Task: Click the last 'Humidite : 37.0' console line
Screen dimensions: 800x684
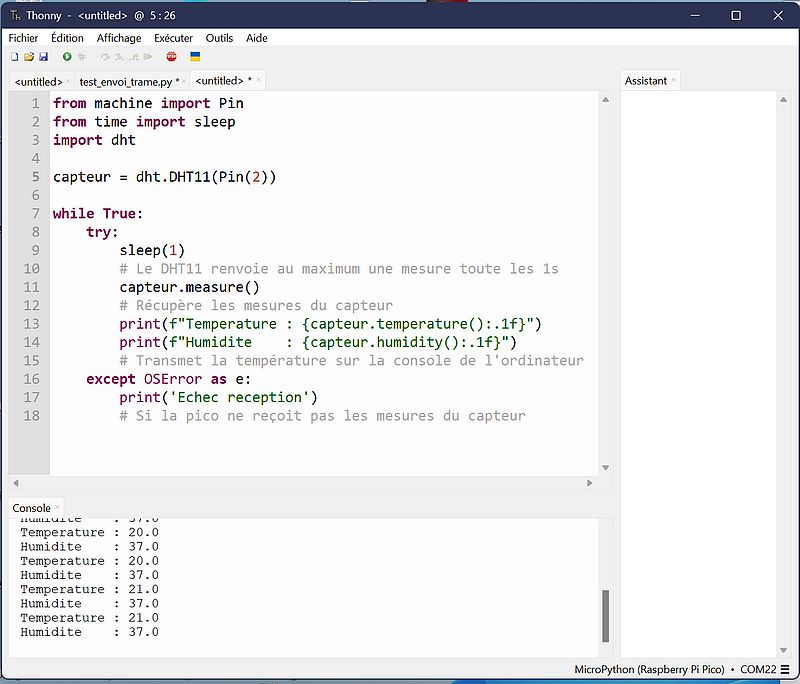Action: [89, 632]
